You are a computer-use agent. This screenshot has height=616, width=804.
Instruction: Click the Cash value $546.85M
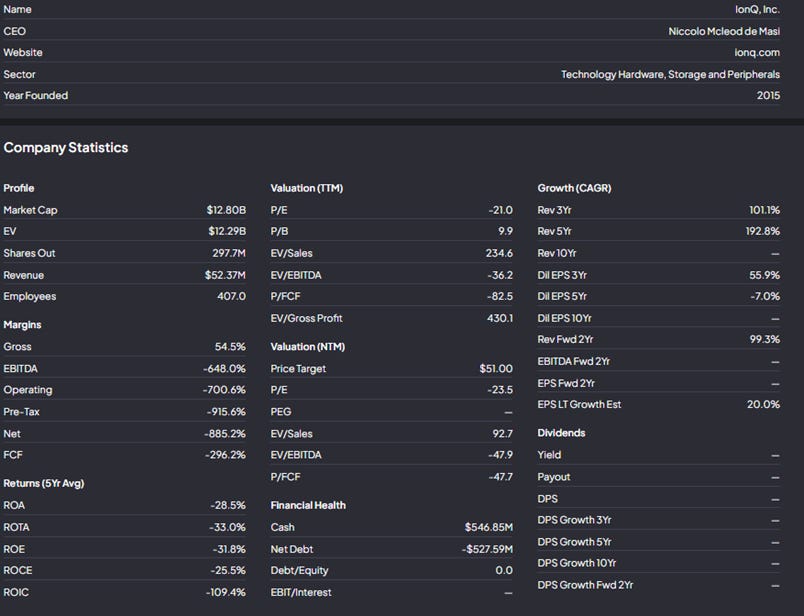coord(489,527)
